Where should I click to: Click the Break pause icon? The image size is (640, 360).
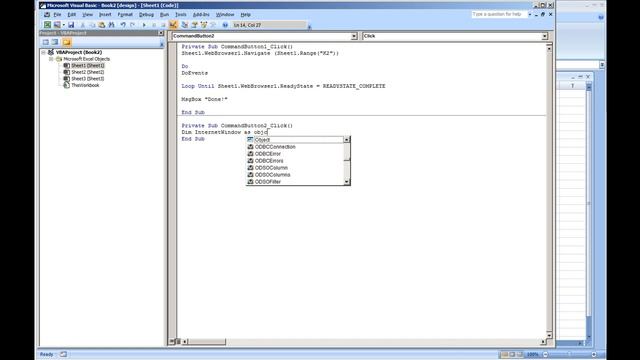tap(154, 25)
